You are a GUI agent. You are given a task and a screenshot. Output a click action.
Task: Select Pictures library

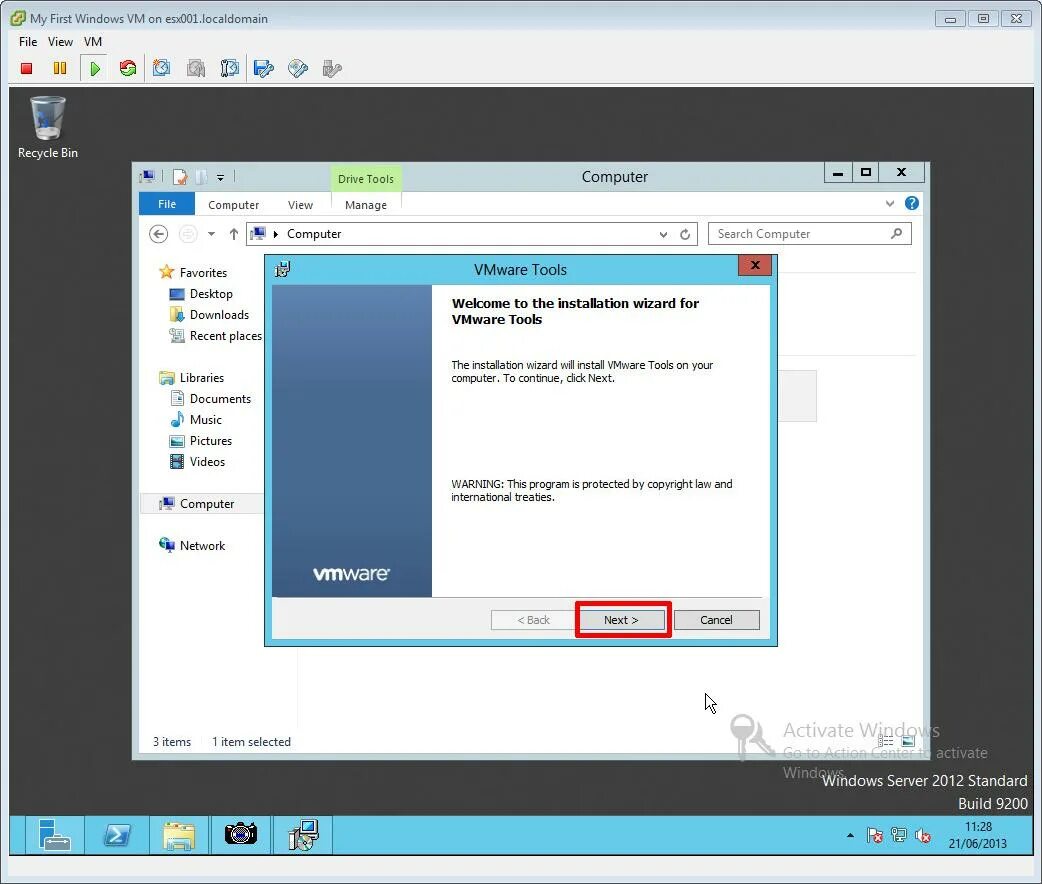pyautogui.click(x=201, y=441)
